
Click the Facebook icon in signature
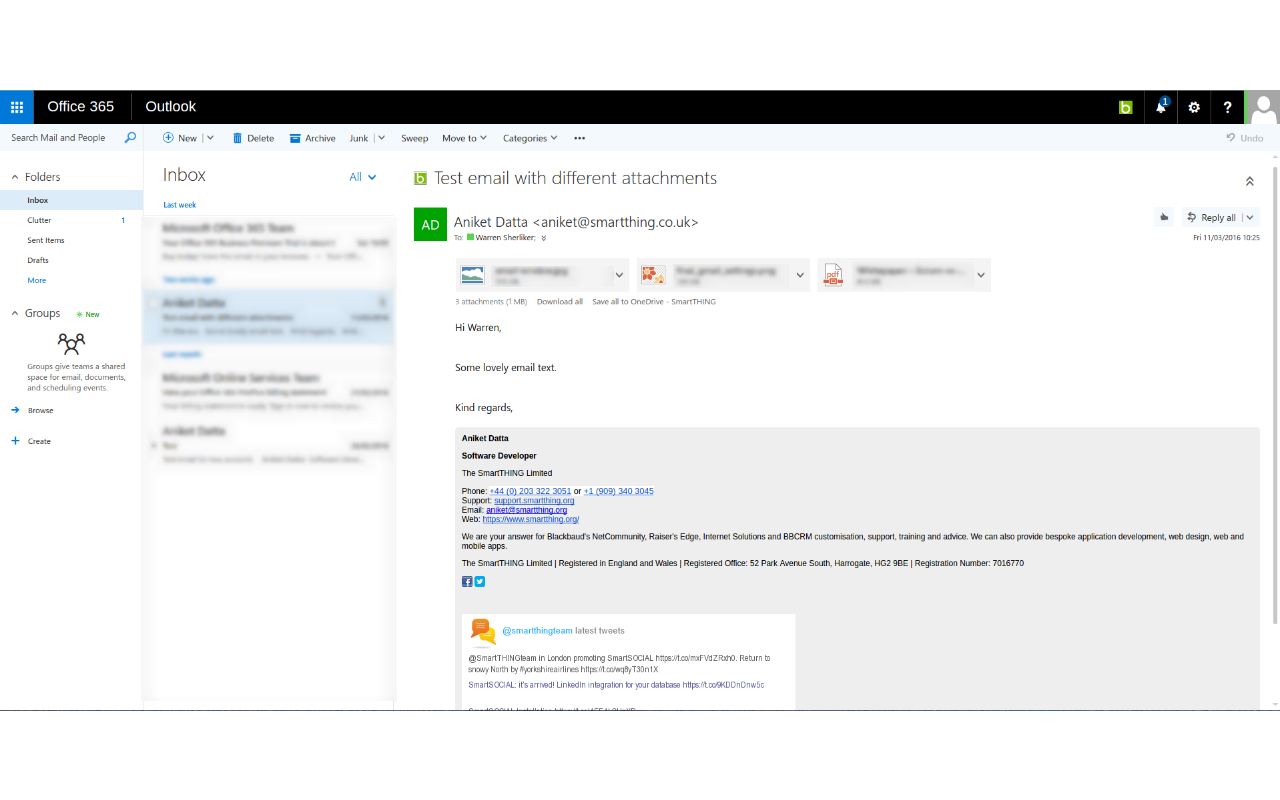(x=467, y=581)
